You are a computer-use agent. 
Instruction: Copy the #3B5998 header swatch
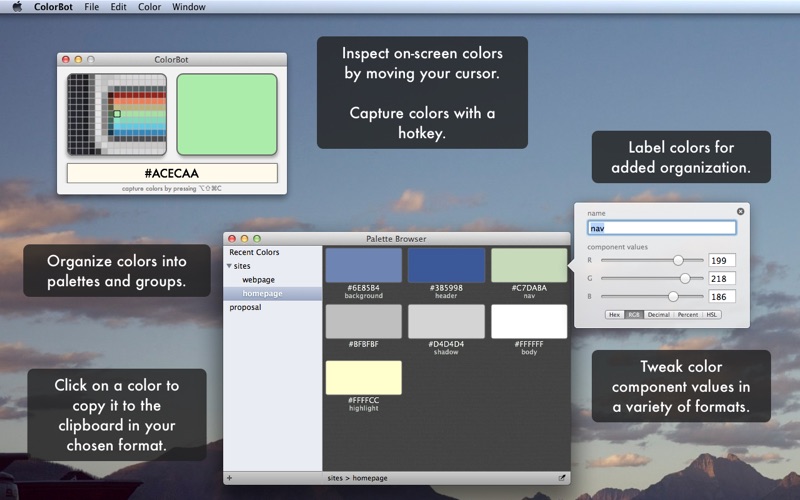coord(446,265)
